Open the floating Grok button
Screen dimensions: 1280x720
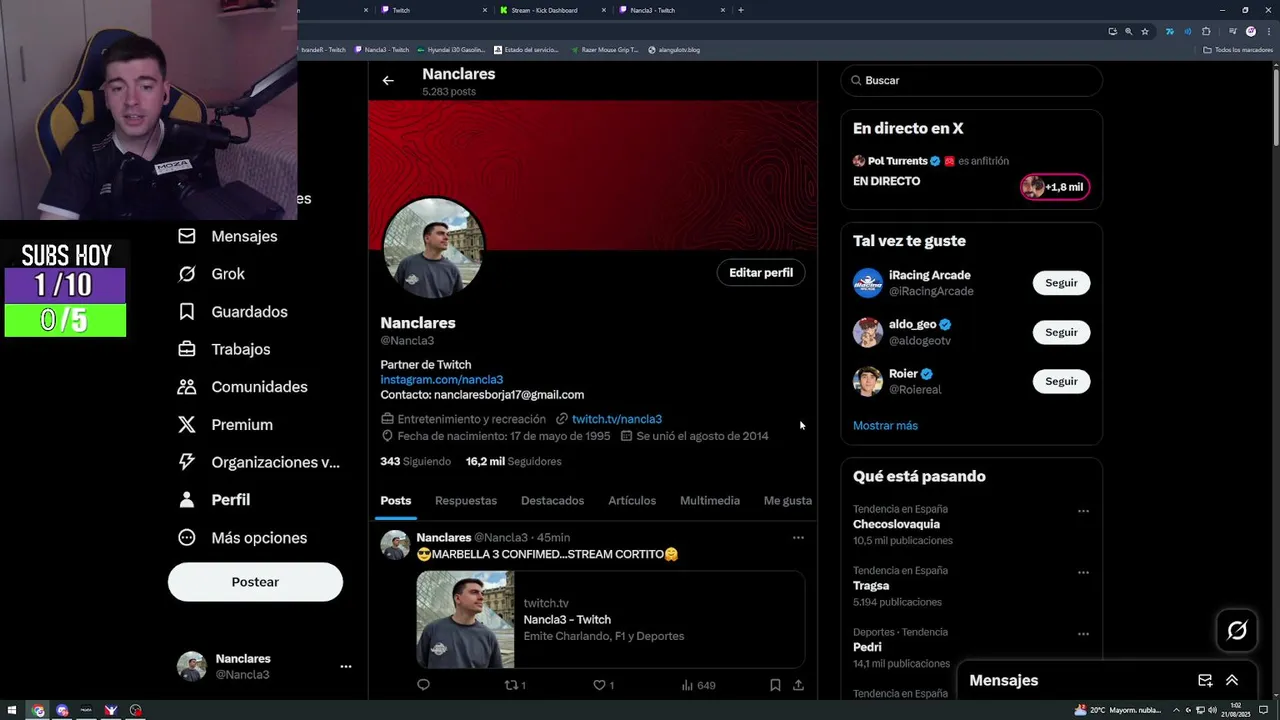1237,630
